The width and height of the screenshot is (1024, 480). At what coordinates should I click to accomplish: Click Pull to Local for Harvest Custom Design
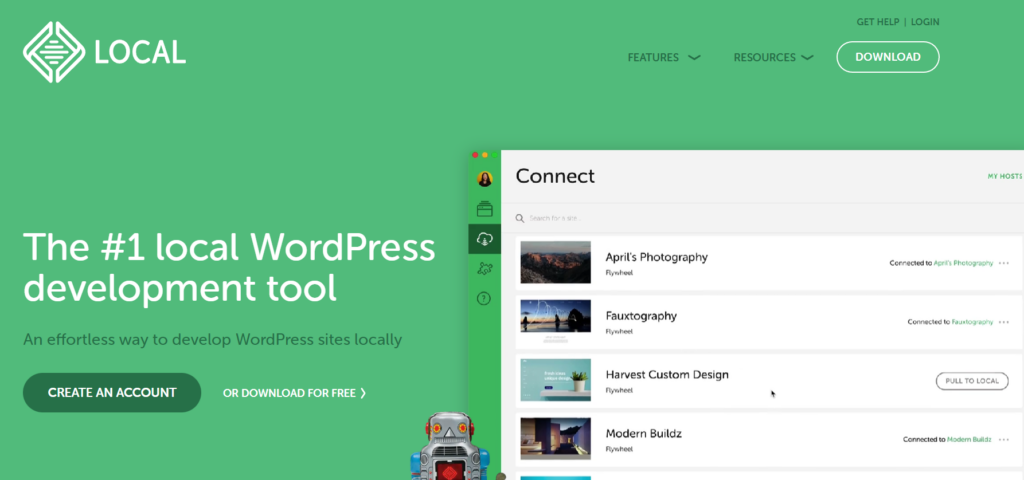(x=971, y=381)
